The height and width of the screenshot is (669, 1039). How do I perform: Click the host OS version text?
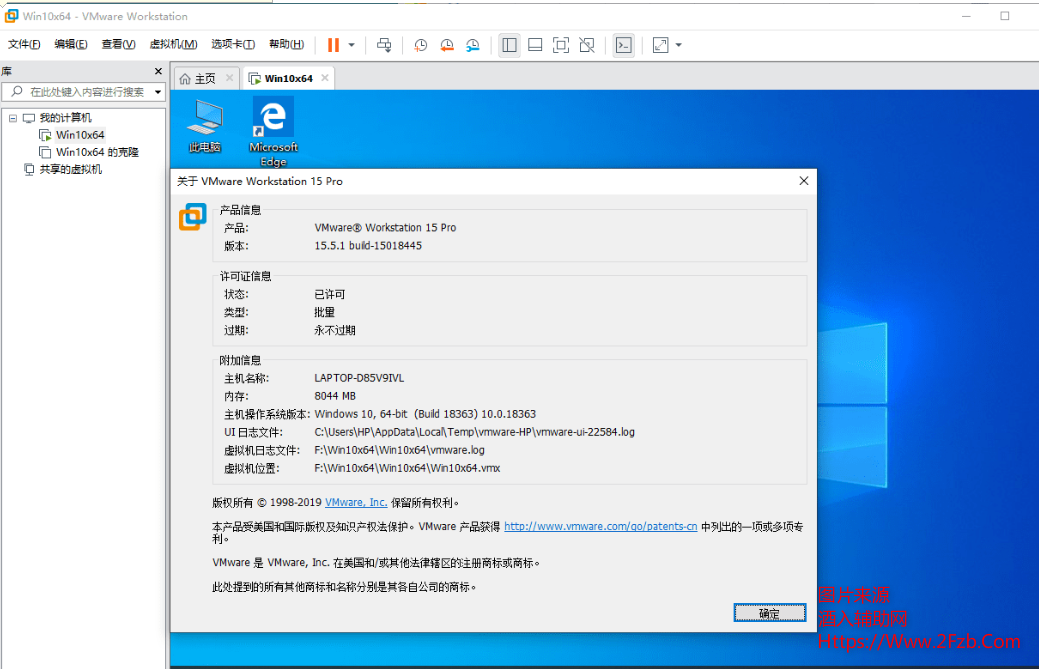(425, 414)
